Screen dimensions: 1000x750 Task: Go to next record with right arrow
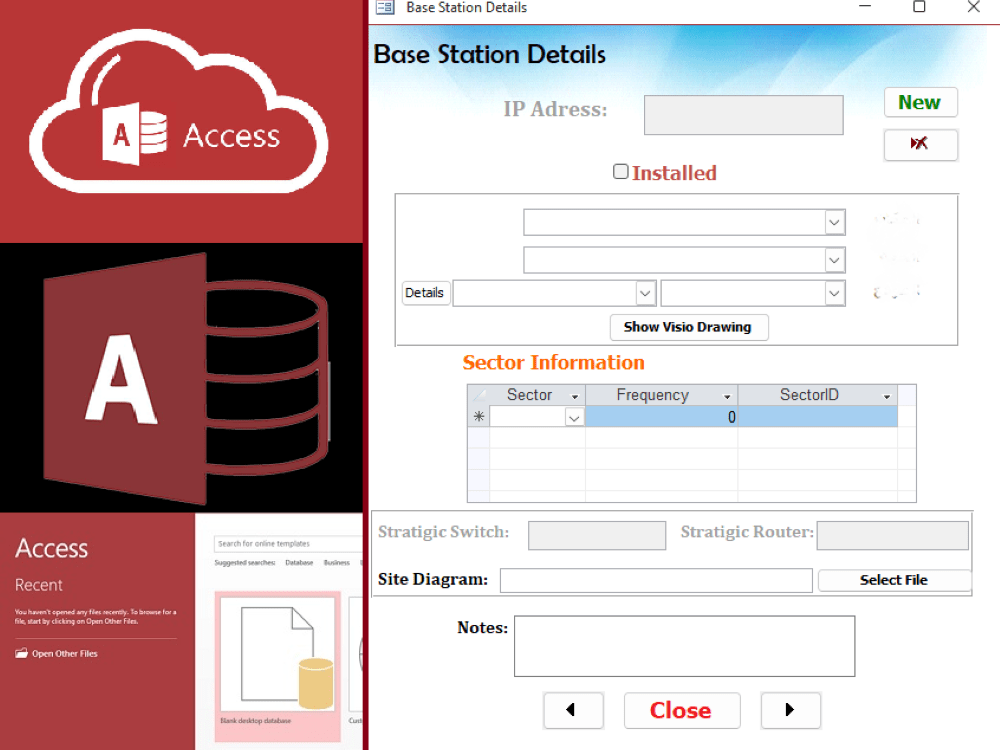790,710
